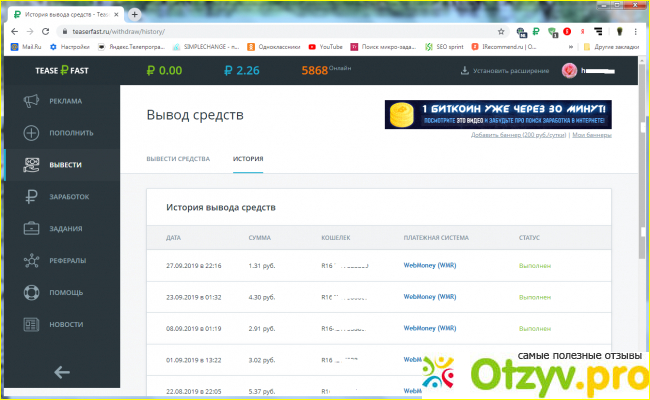
Task: Click the user profile avatar
Action: [x=570, y=70]
